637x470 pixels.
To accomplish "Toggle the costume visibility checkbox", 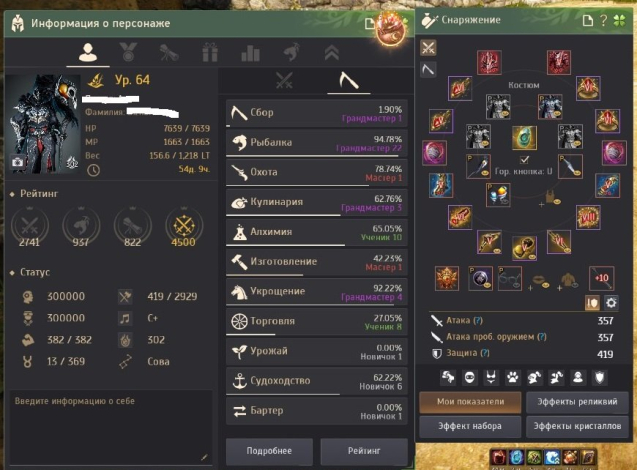I will (x=524, y=159).
